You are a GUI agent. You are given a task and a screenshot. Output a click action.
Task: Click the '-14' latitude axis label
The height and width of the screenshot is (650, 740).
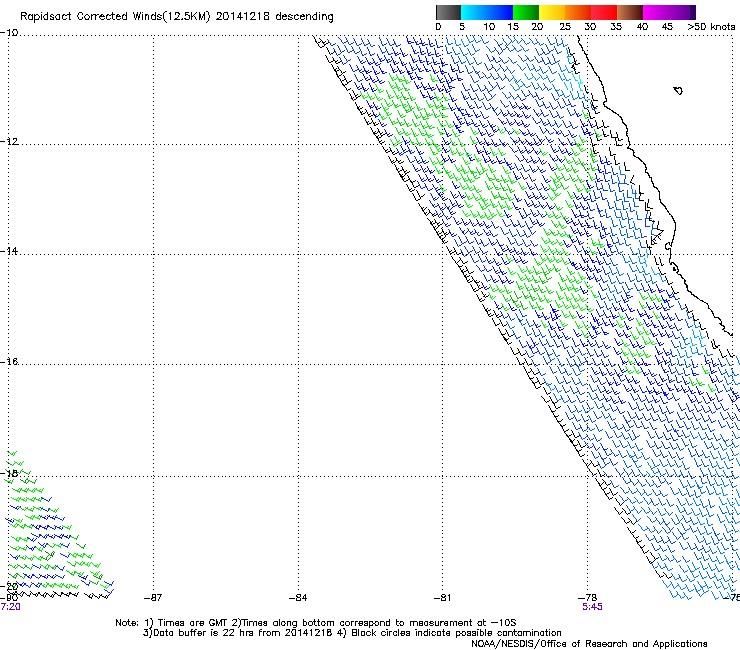pyautogui.click(x=9, y=251)
